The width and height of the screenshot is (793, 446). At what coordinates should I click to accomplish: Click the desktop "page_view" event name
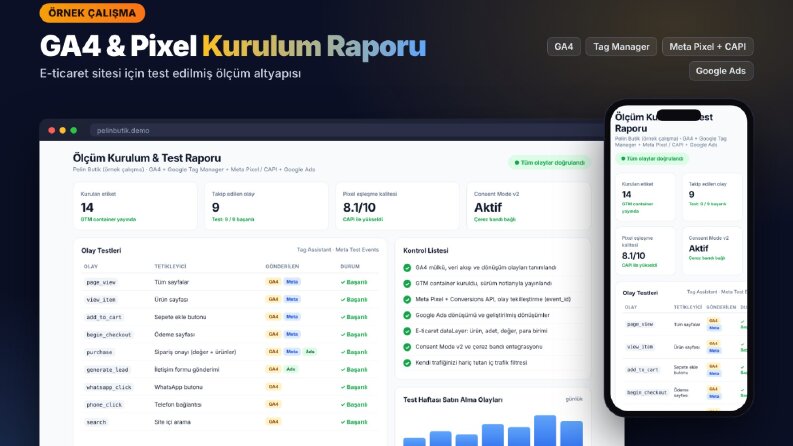(x=101, y=282)
